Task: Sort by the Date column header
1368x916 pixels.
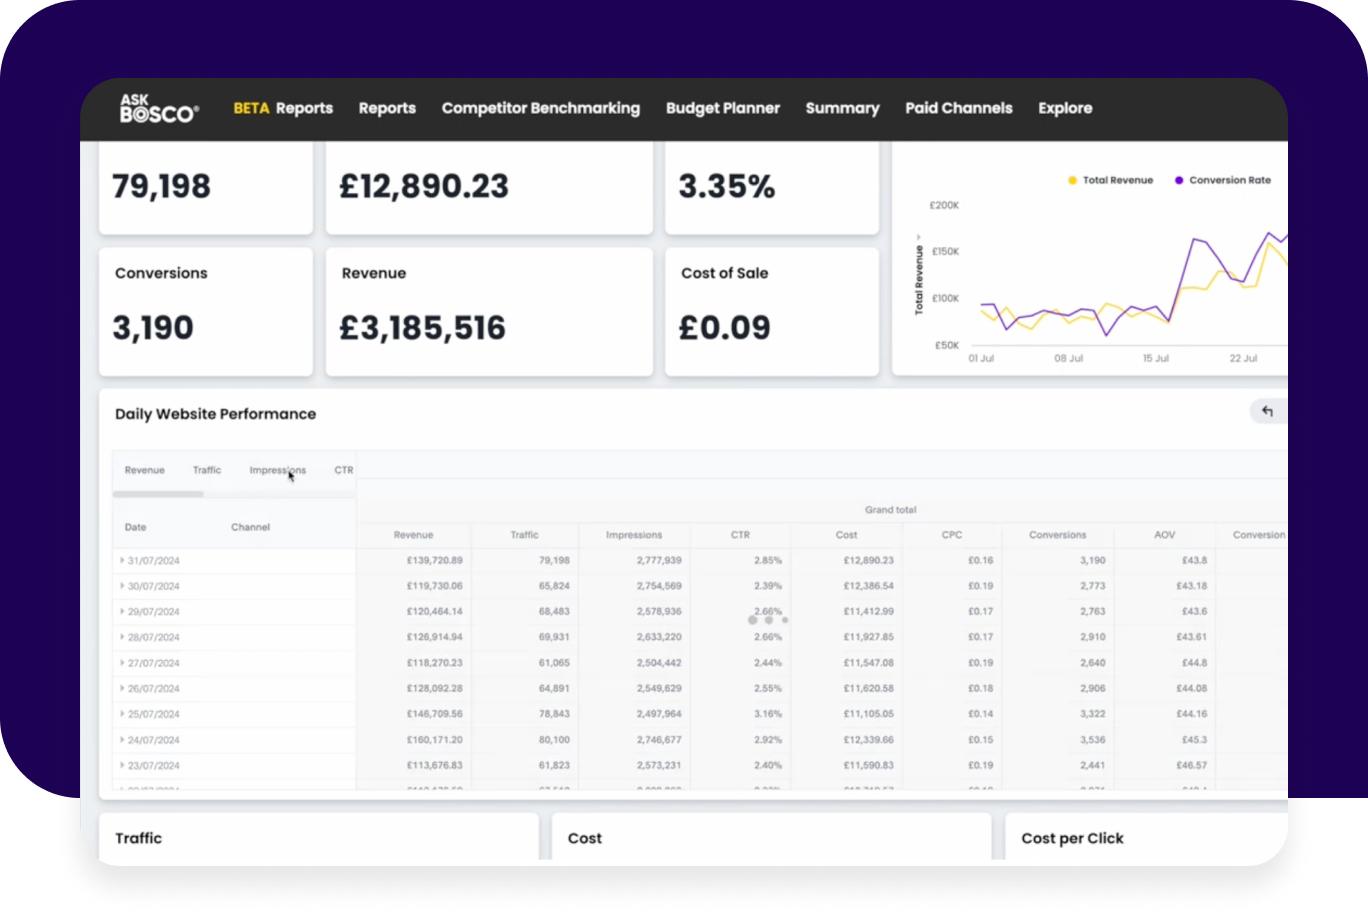Action: point(135,527)
